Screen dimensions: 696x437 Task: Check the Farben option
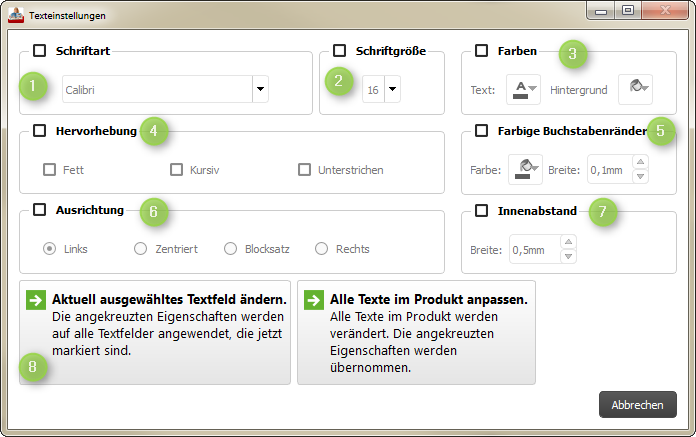[482, 50]
